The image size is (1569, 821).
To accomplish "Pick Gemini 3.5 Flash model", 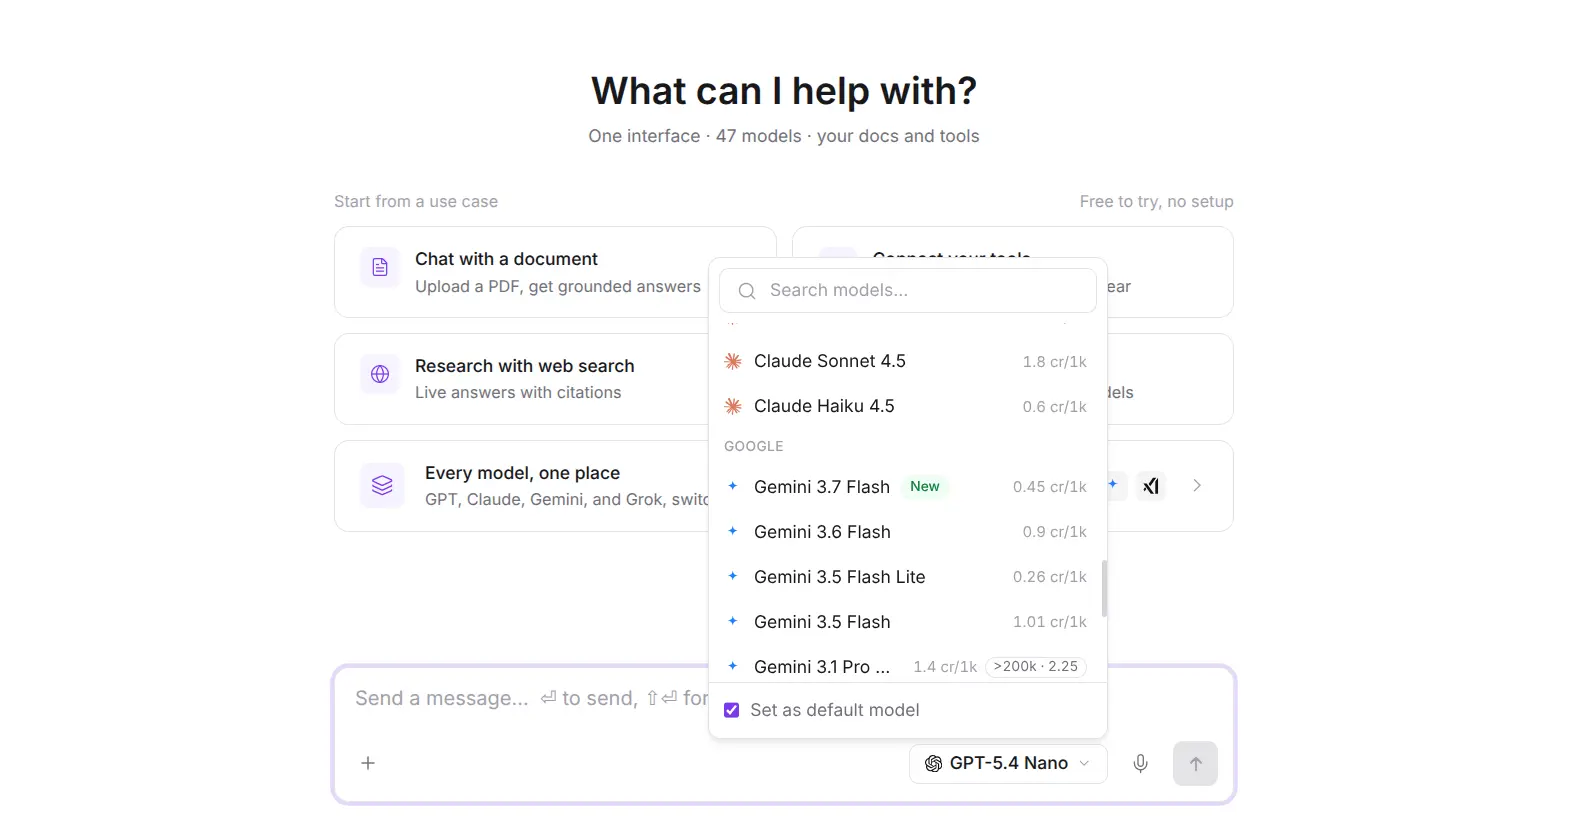I will point(908,621).
